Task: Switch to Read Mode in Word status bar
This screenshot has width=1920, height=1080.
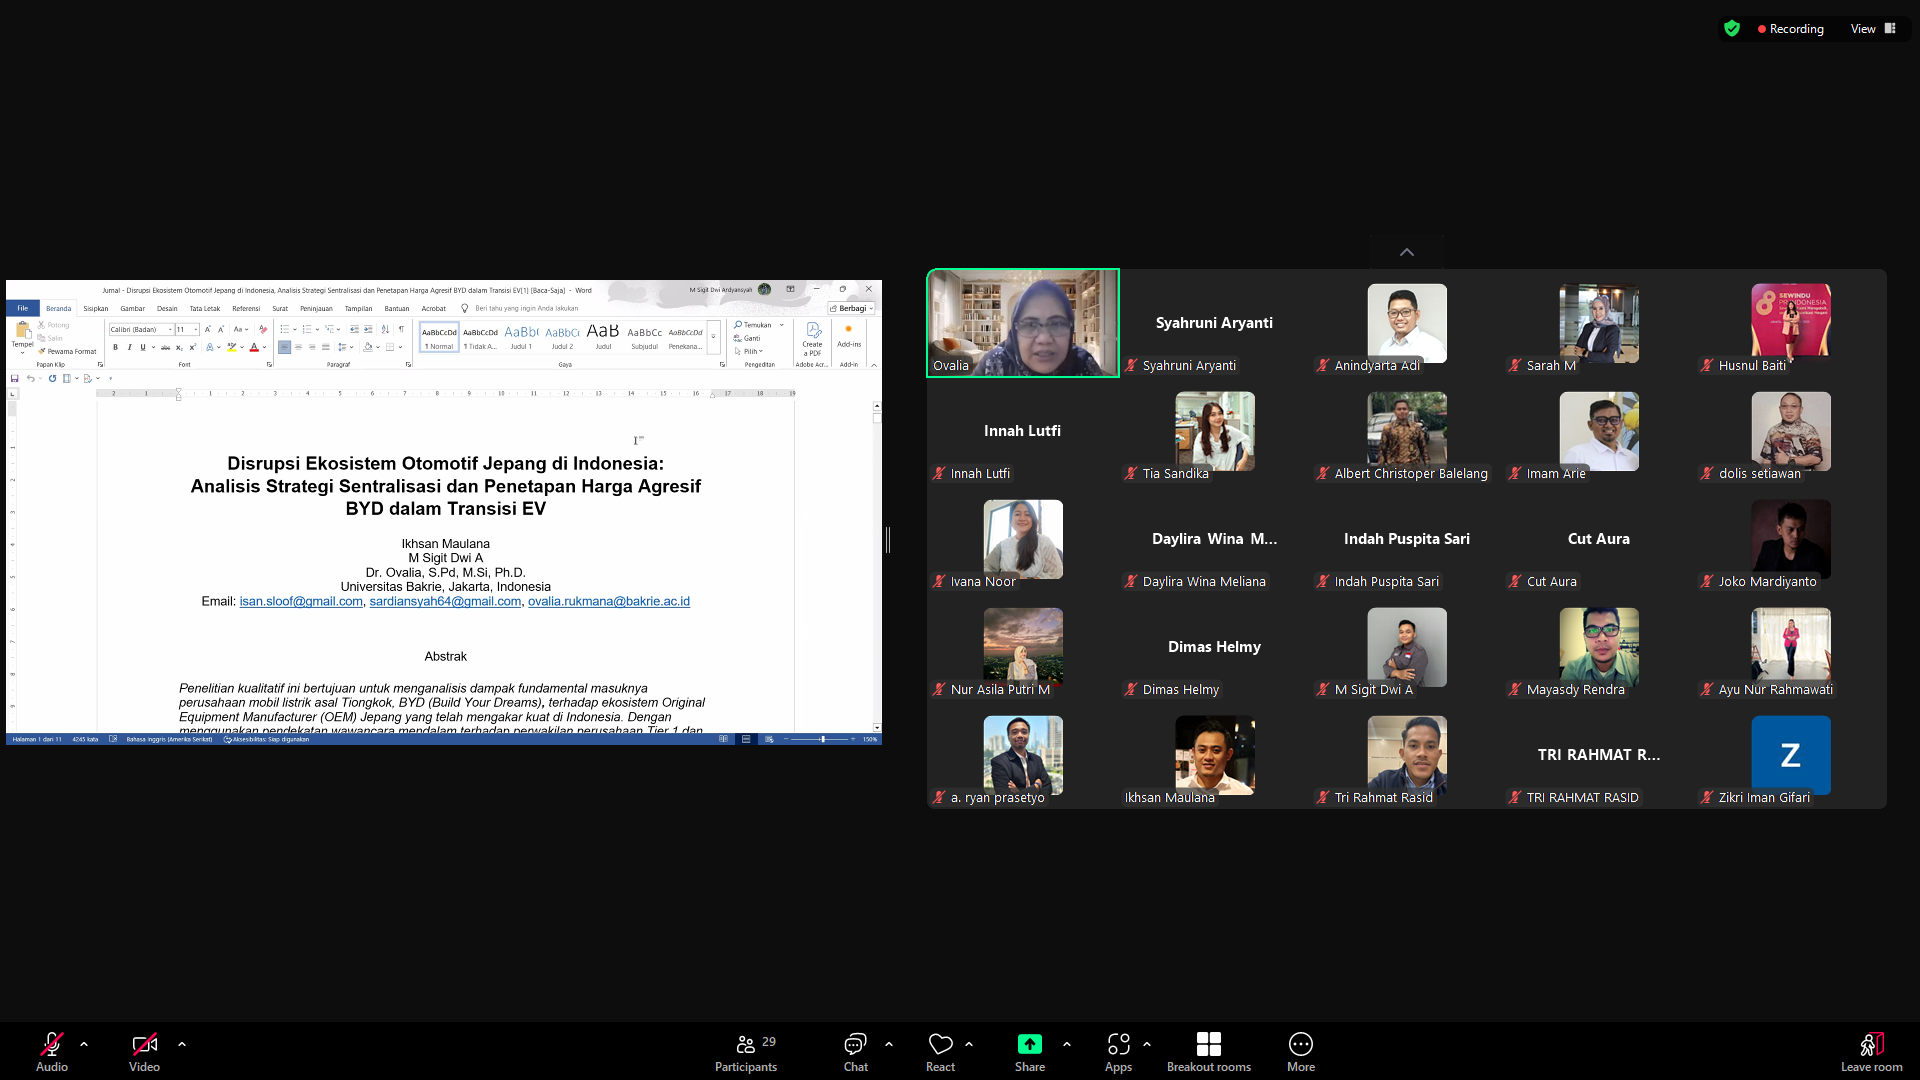Action: pos(723,739)
